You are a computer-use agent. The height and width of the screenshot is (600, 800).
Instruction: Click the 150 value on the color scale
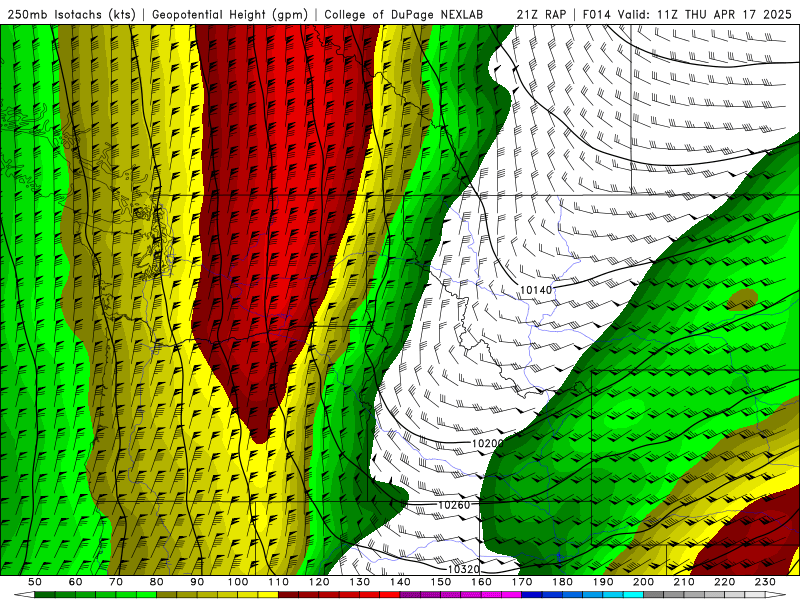[x=441, y=582]
